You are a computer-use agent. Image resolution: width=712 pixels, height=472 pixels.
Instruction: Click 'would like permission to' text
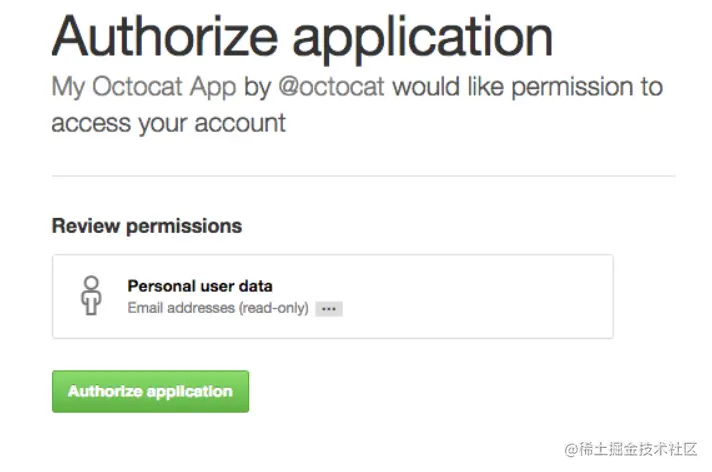pos(527,87)
